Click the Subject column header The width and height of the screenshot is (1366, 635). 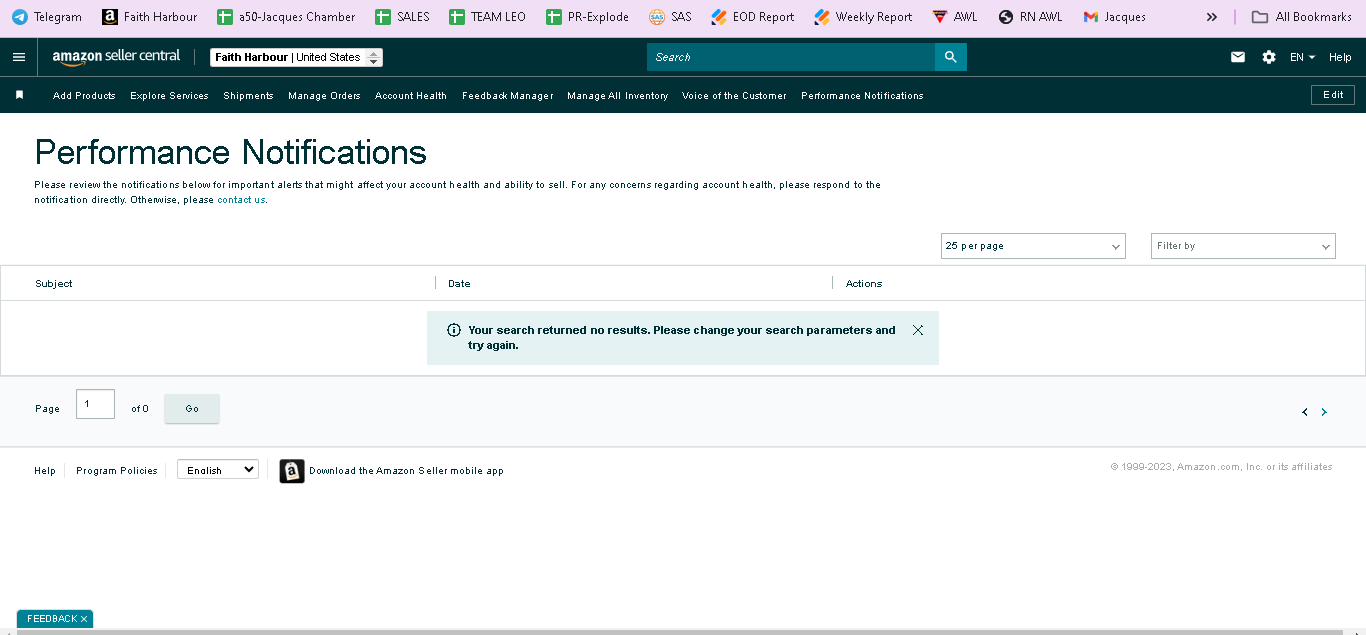[x=54, y=284]
